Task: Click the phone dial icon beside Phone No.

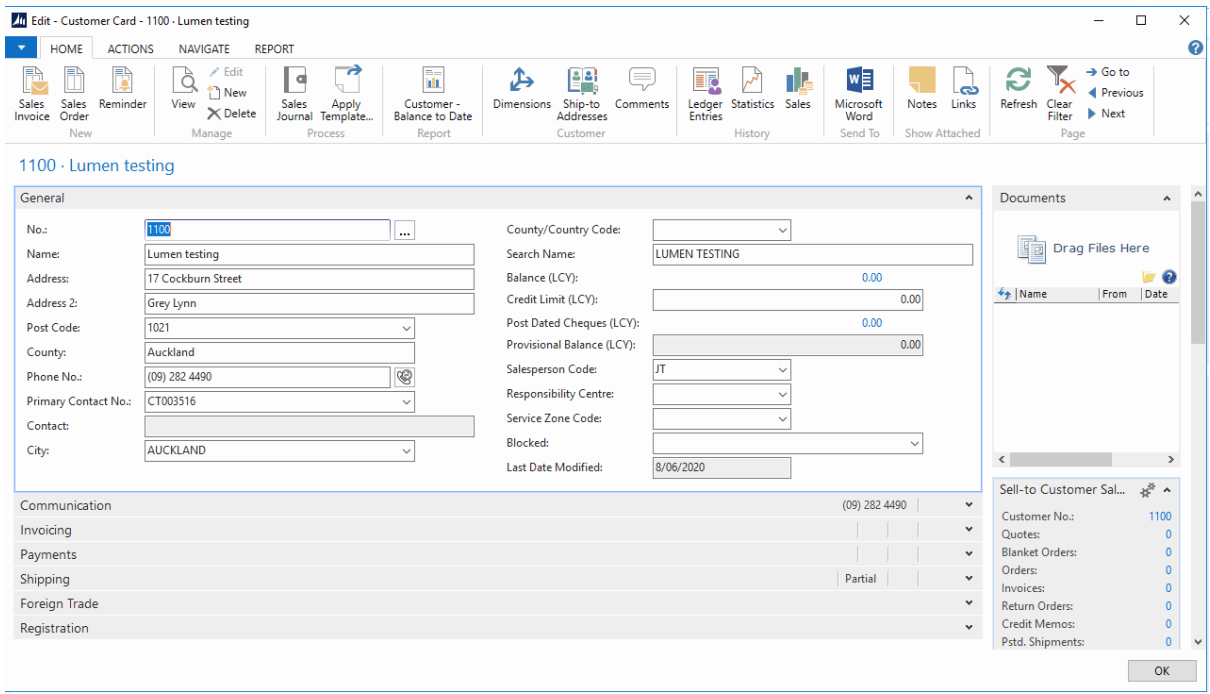Action: [404, 377]
